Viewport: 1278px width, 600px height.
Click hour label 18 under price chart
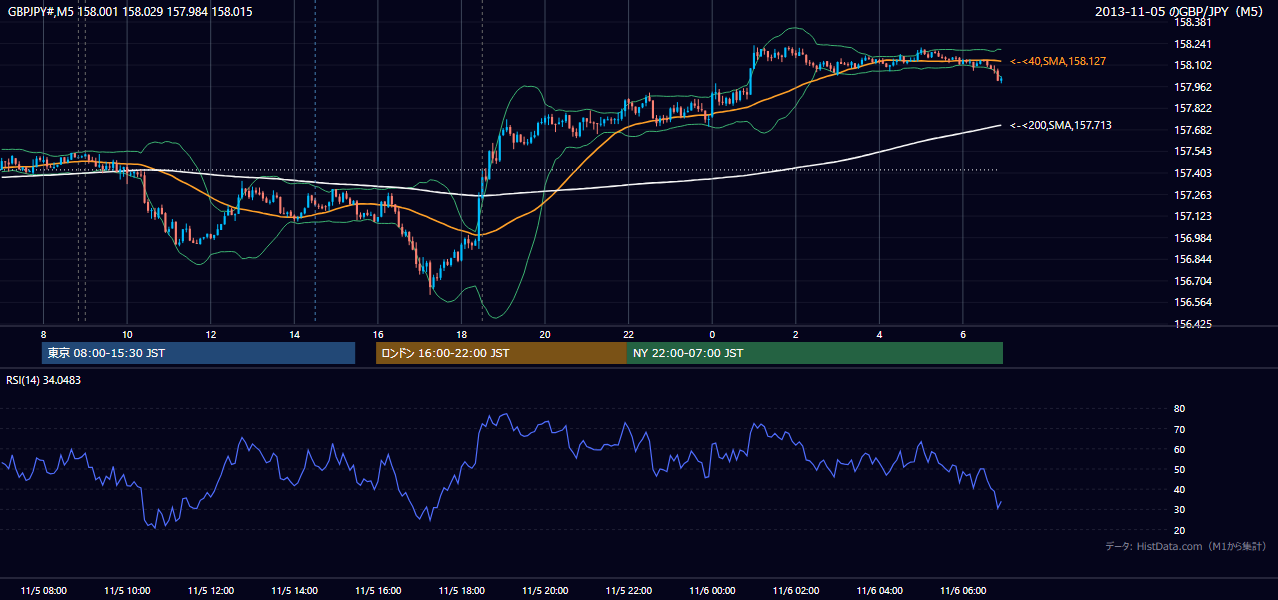tap(461, 334)
